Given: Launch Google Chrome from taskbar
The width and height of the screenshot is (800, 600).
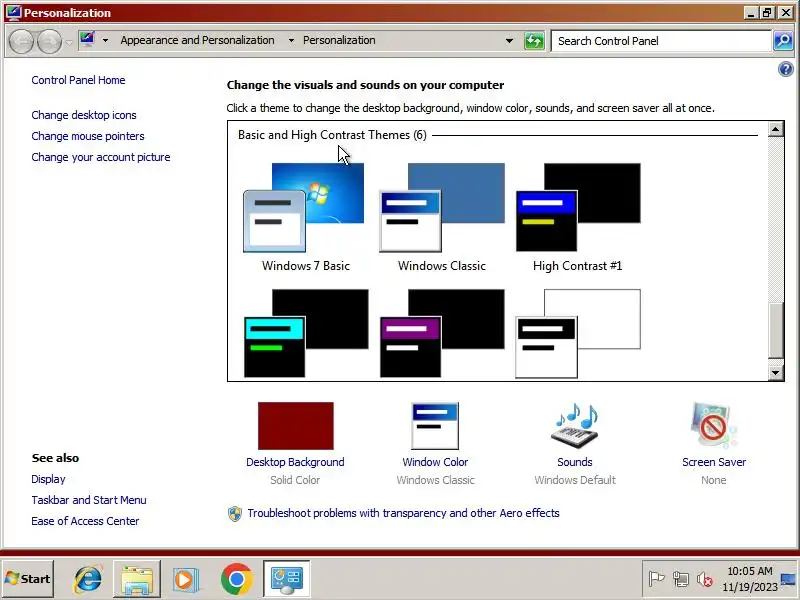Looking at the screenshot, I should click(236, 579).
